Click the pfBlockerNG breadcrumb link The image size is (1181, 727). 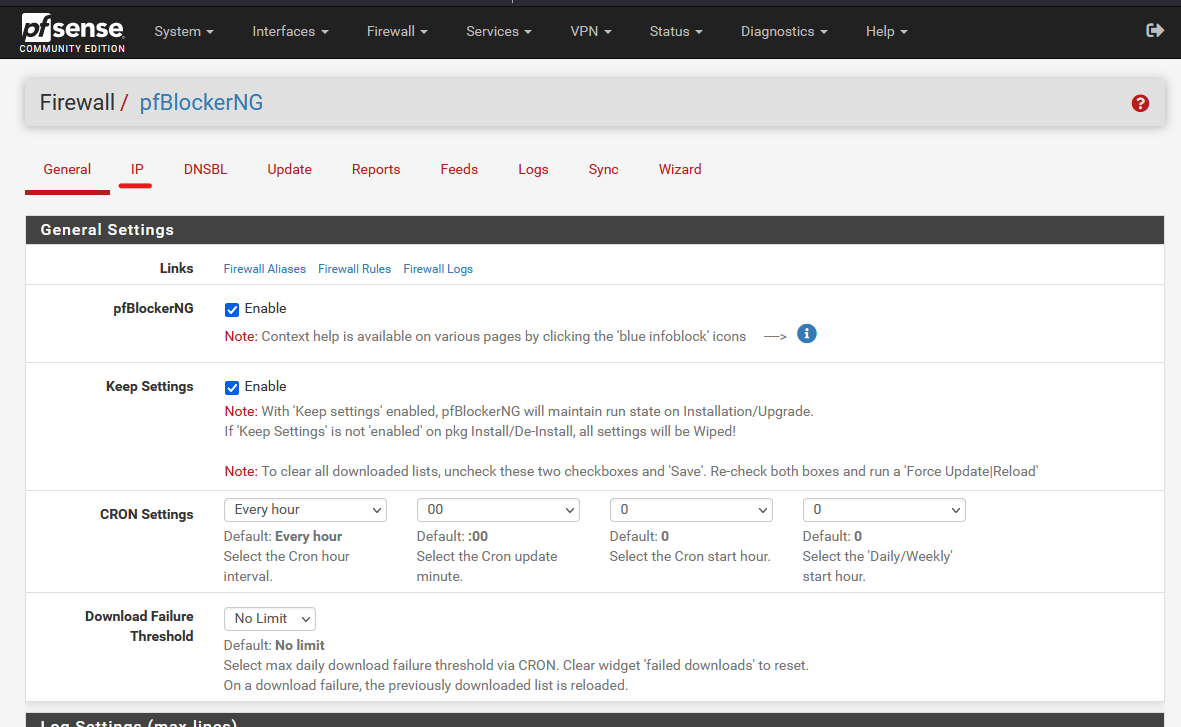coord(201,102)
